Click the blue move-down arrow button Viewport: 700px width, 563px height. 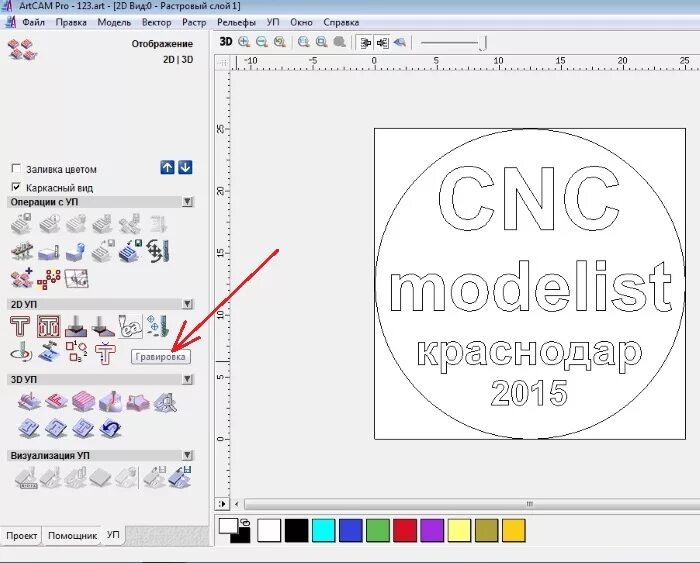tap(185, 167)
